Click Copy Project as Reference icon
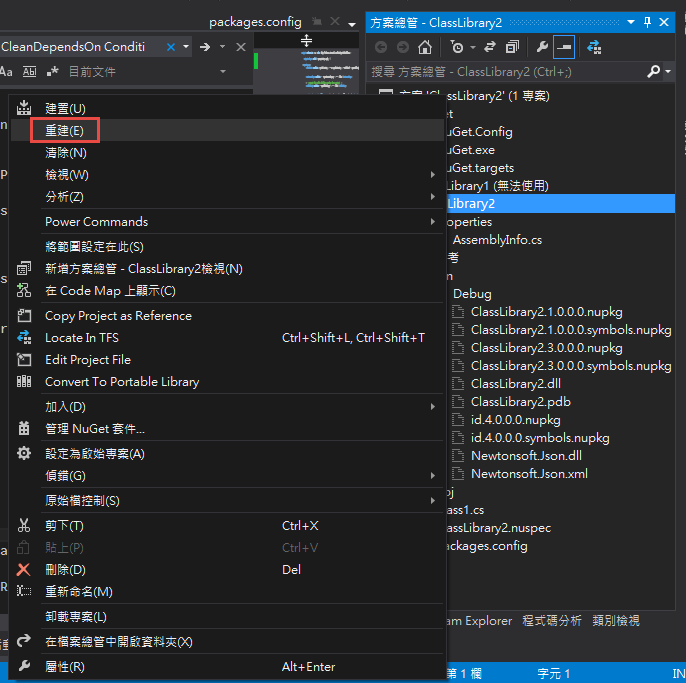This screenshot has height=683, width=686. pos(24,315)
